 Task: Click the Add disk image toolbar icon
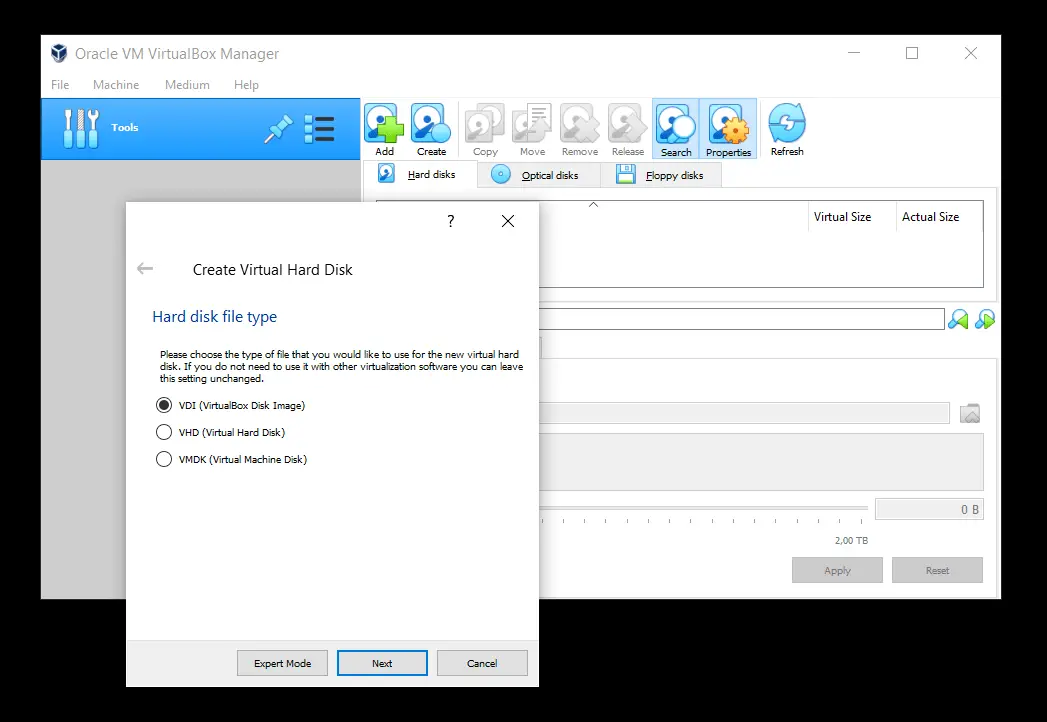pyautogui.click(x=384, y=130)
